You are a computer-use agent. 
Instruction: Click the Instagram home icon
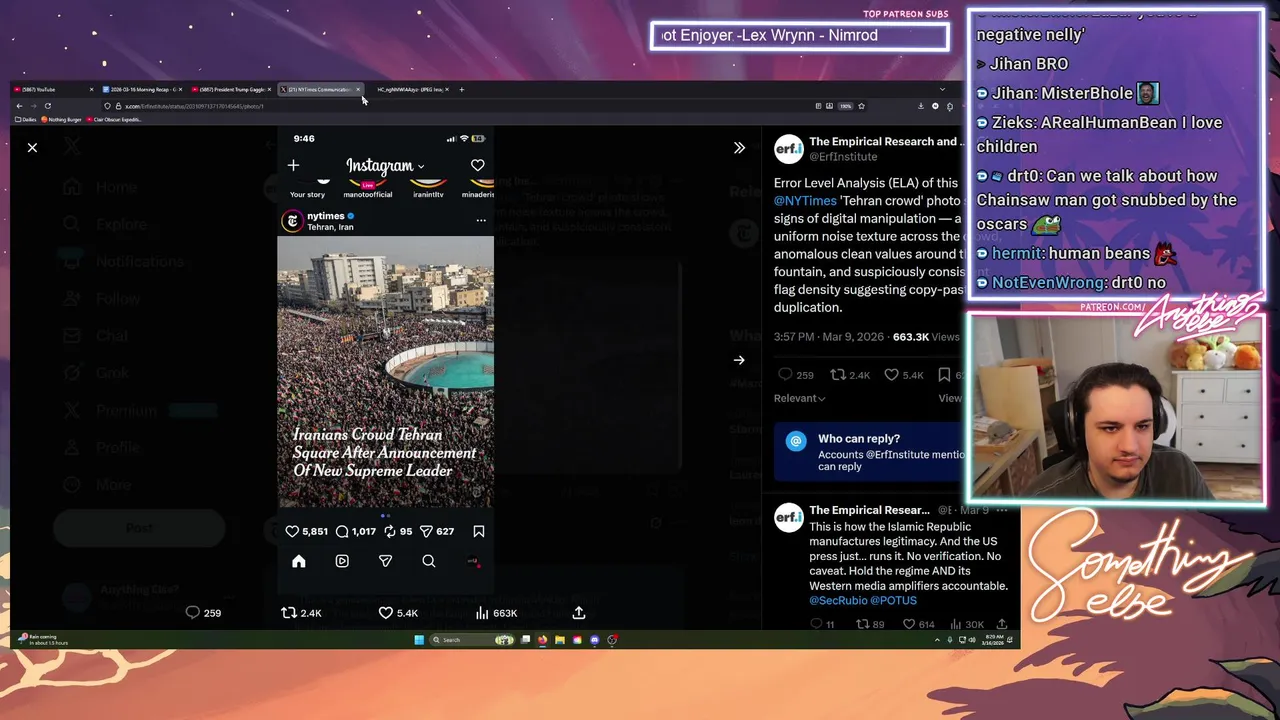tap(298, 561)
